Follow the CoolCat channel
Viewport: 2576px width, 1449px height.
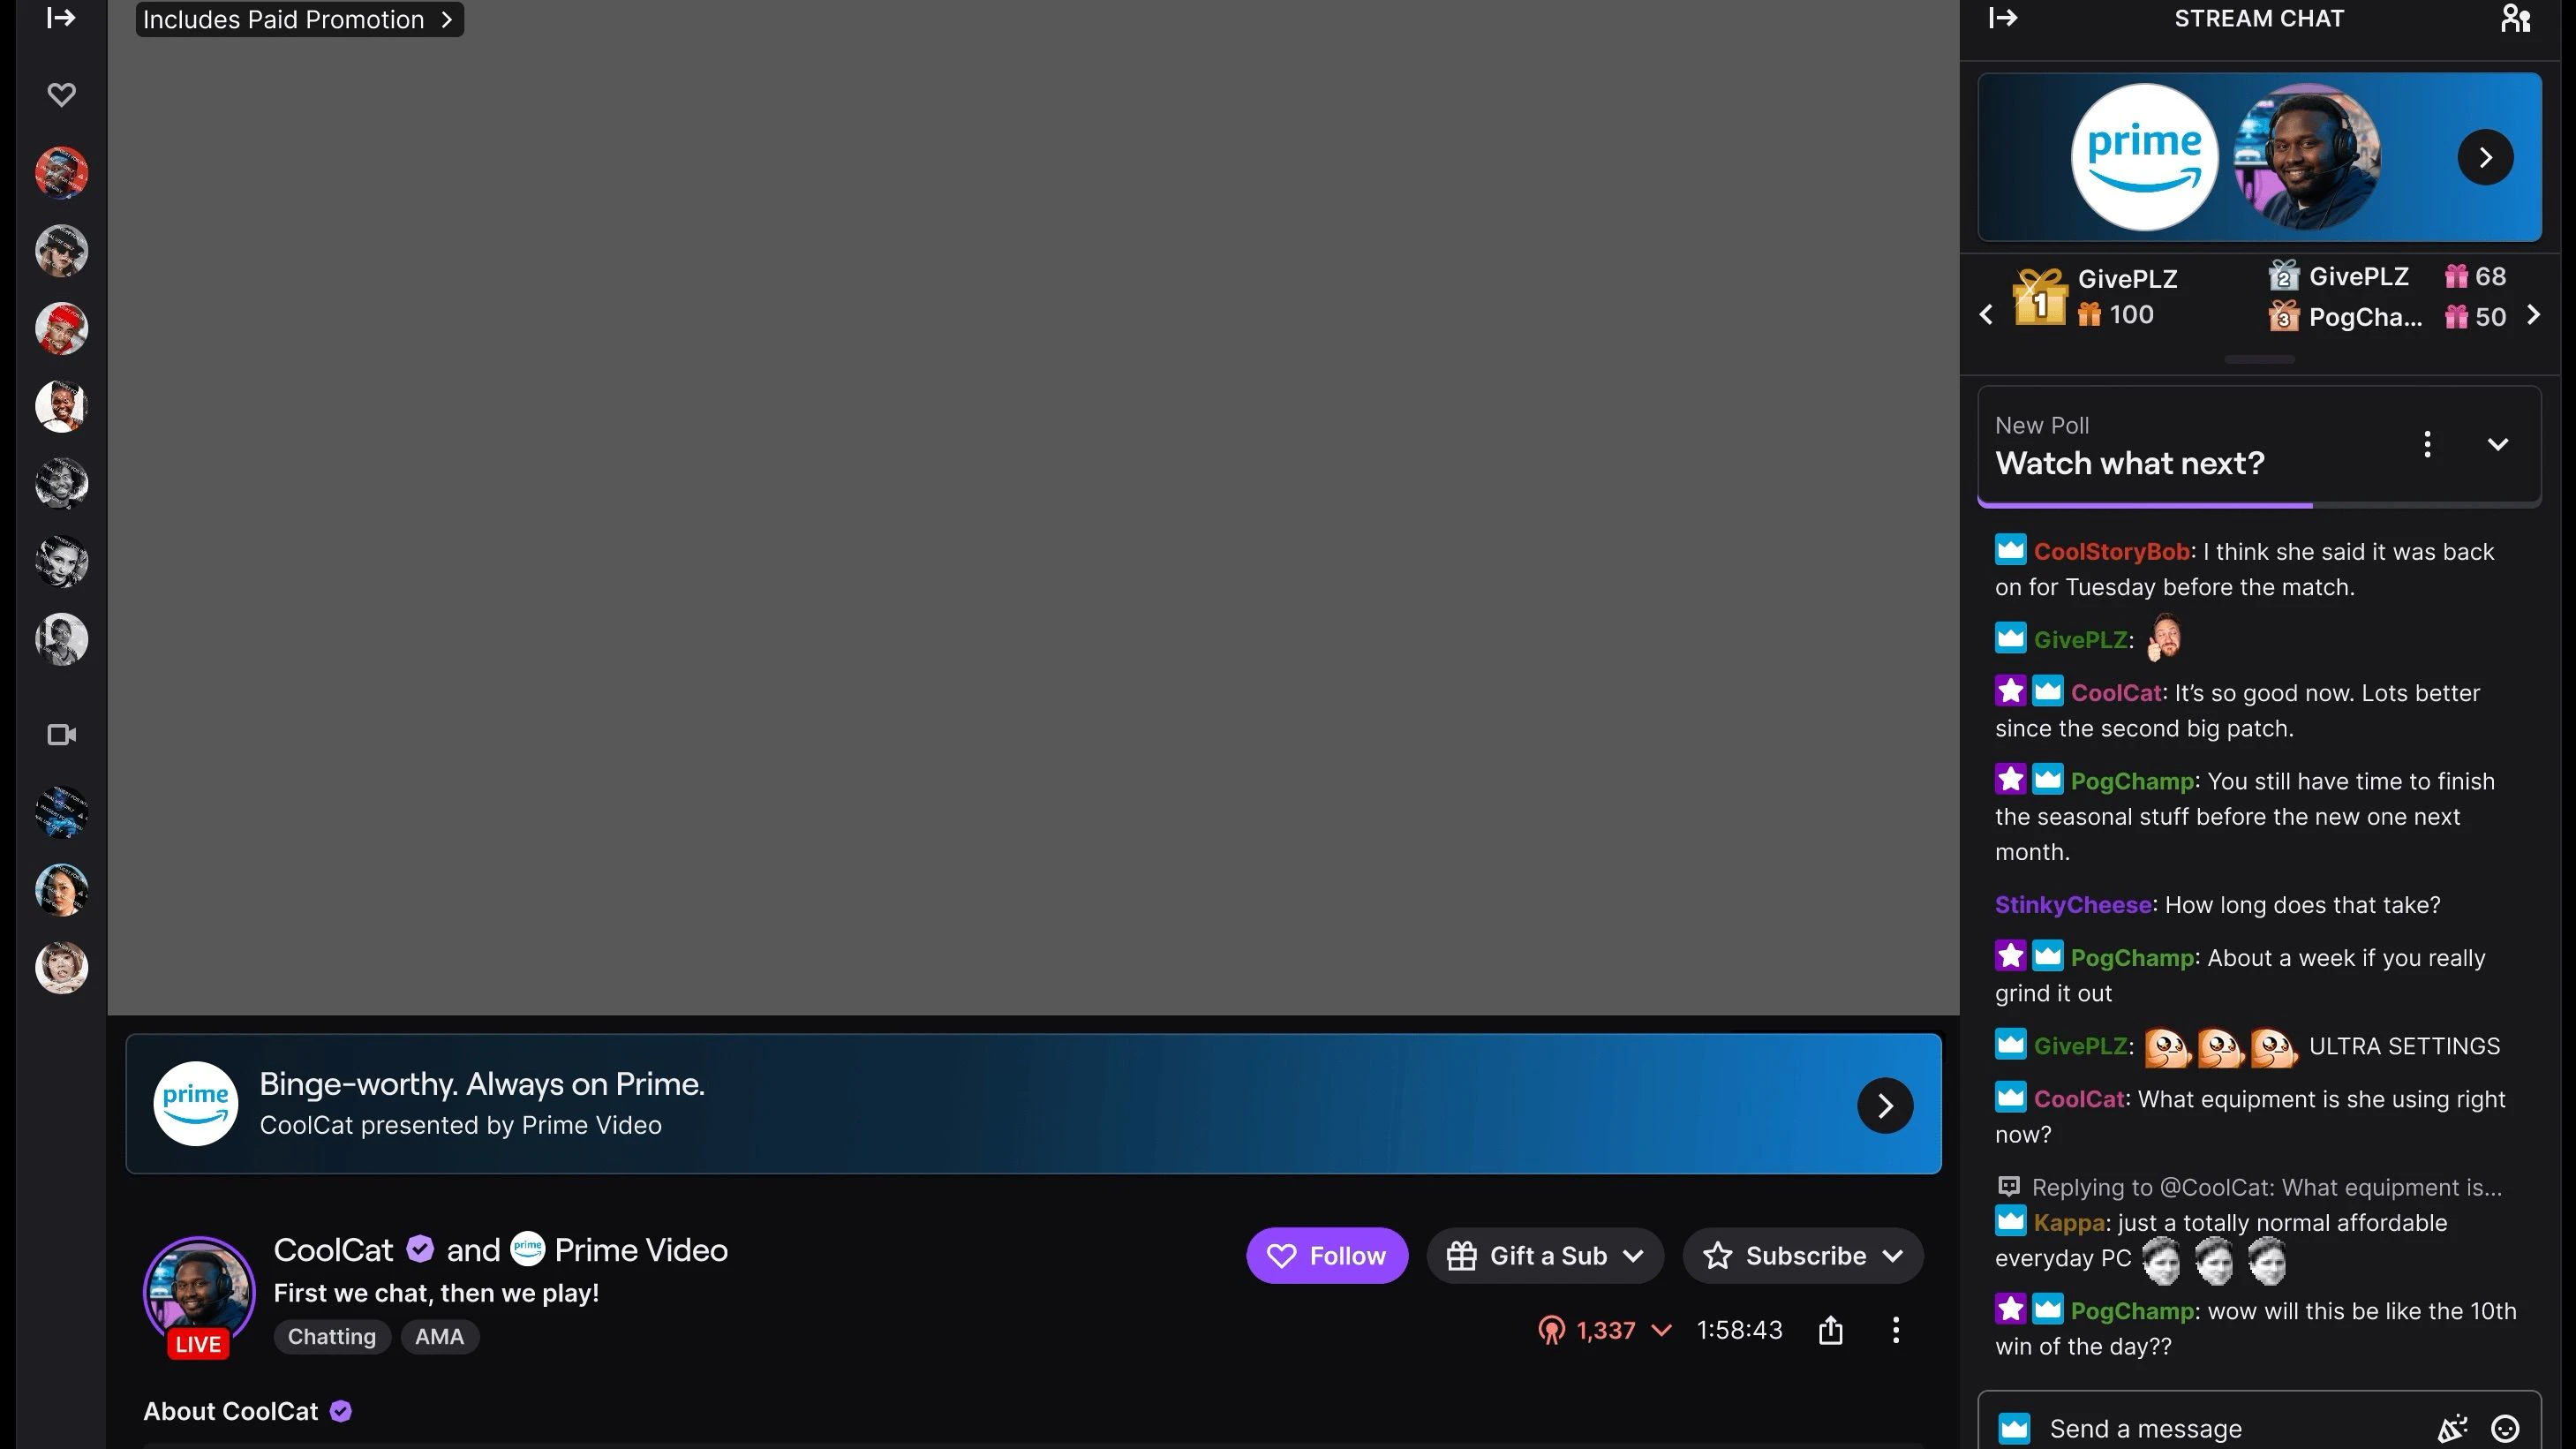point(1326,1255)
